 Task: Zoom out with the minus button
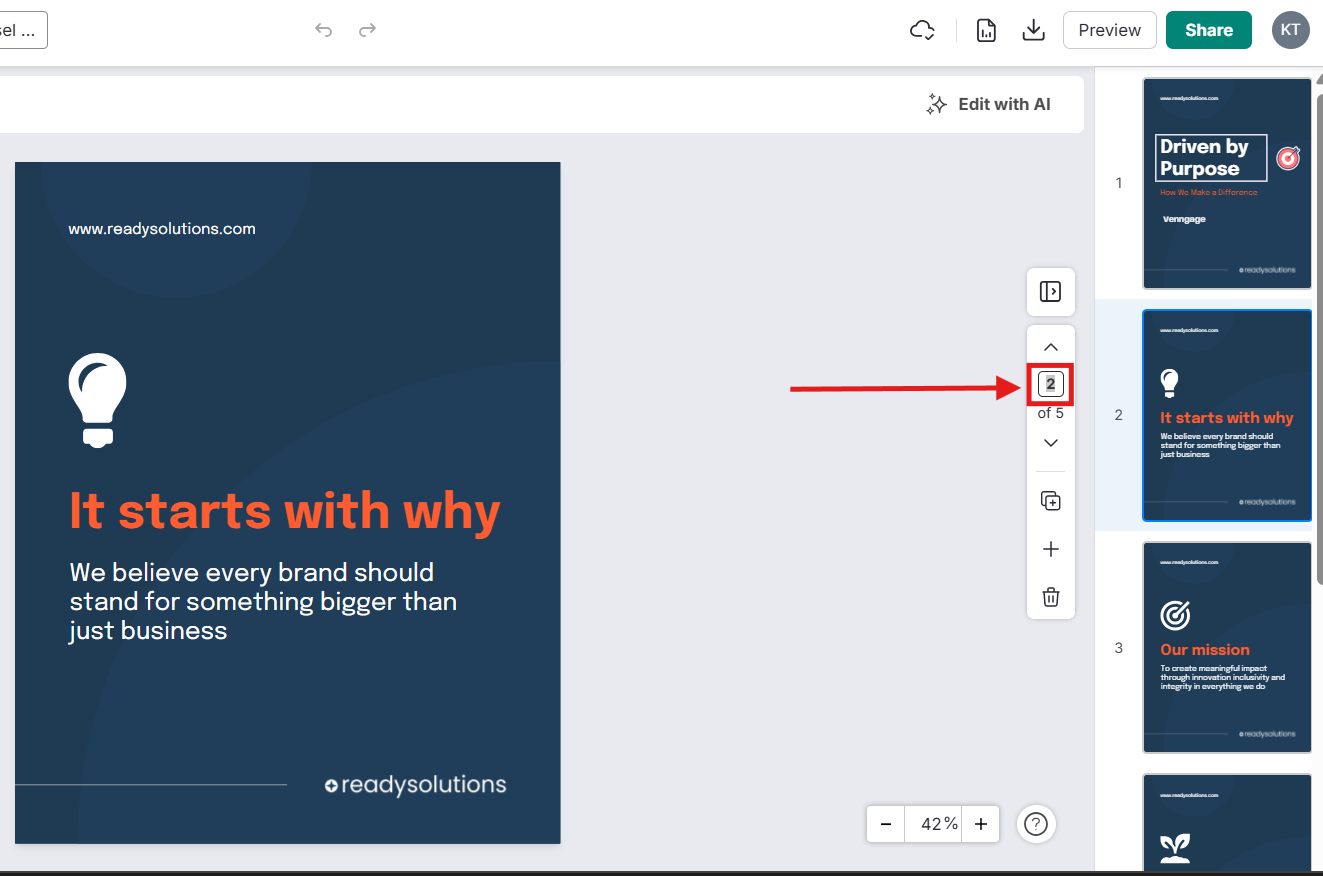click(x=885, y=824)
